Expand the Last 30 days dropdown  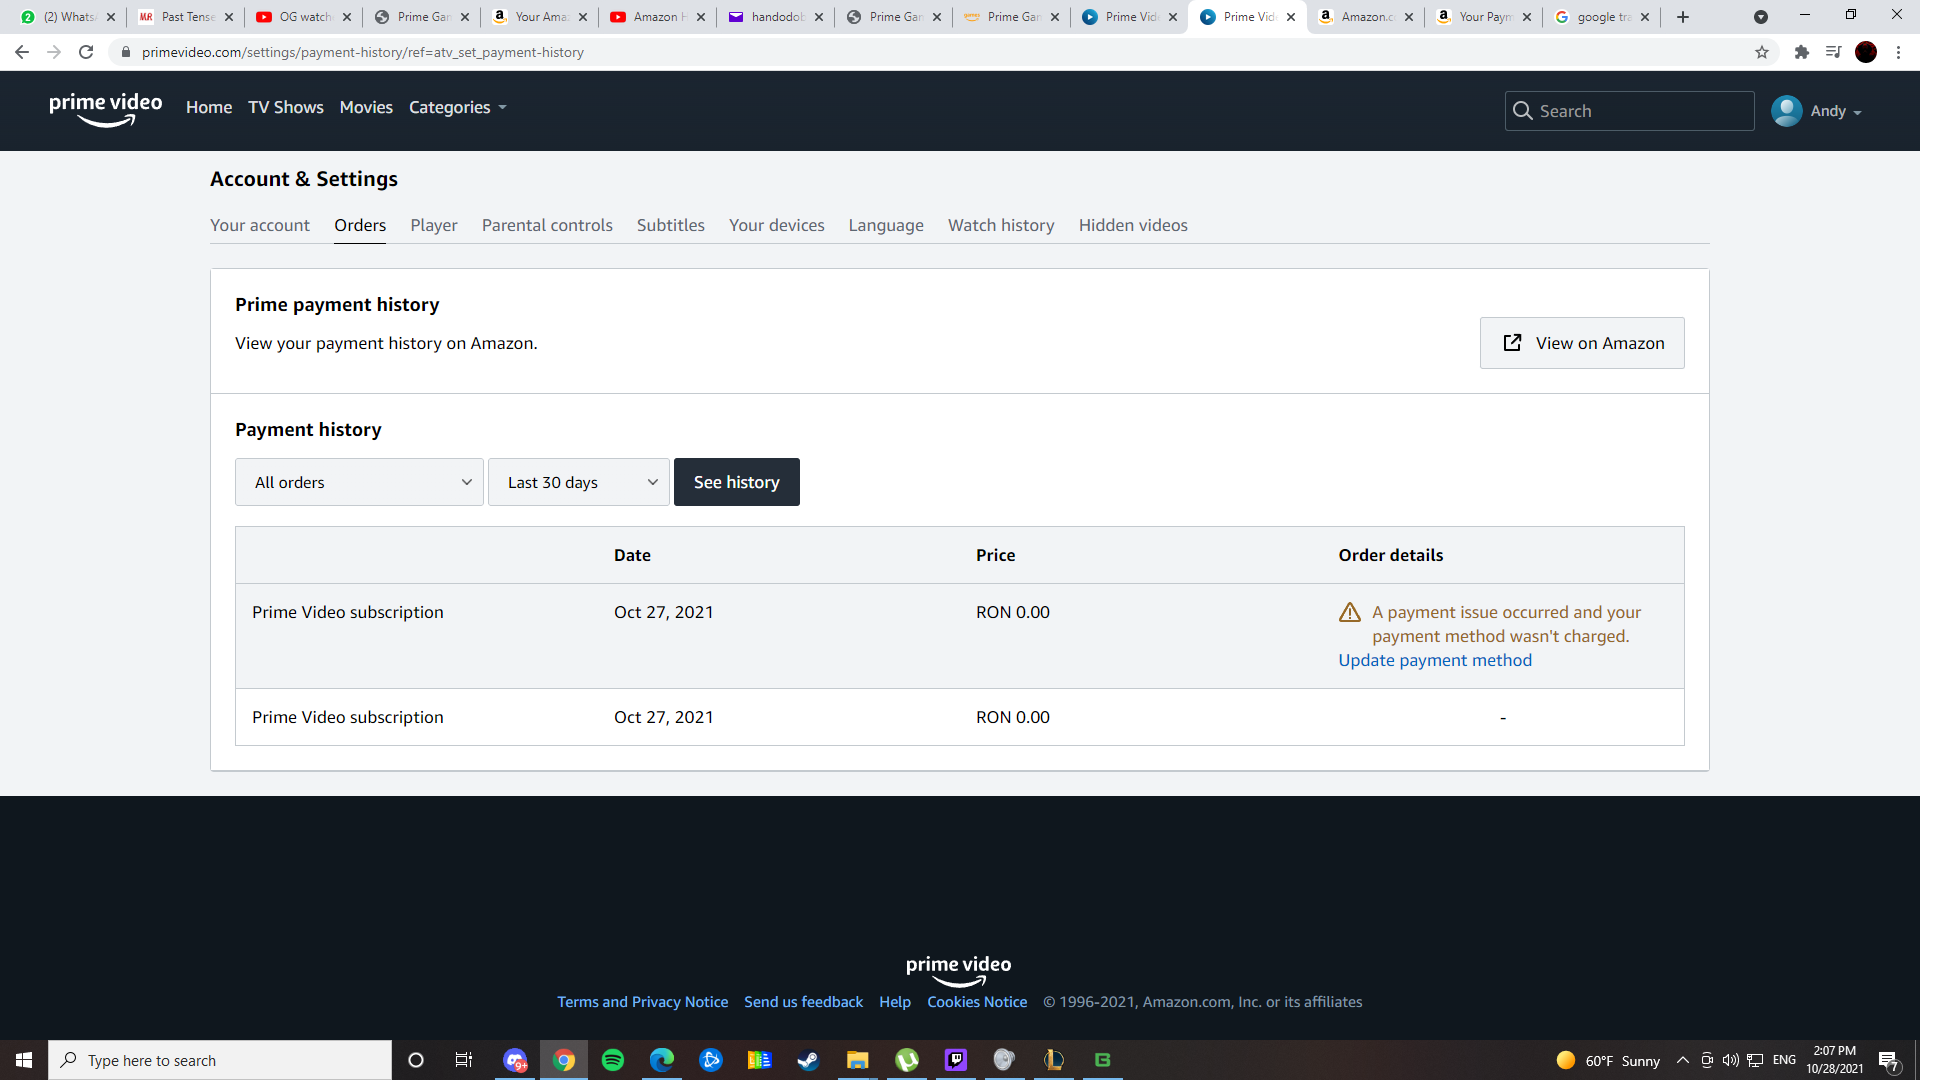[578, 482]
